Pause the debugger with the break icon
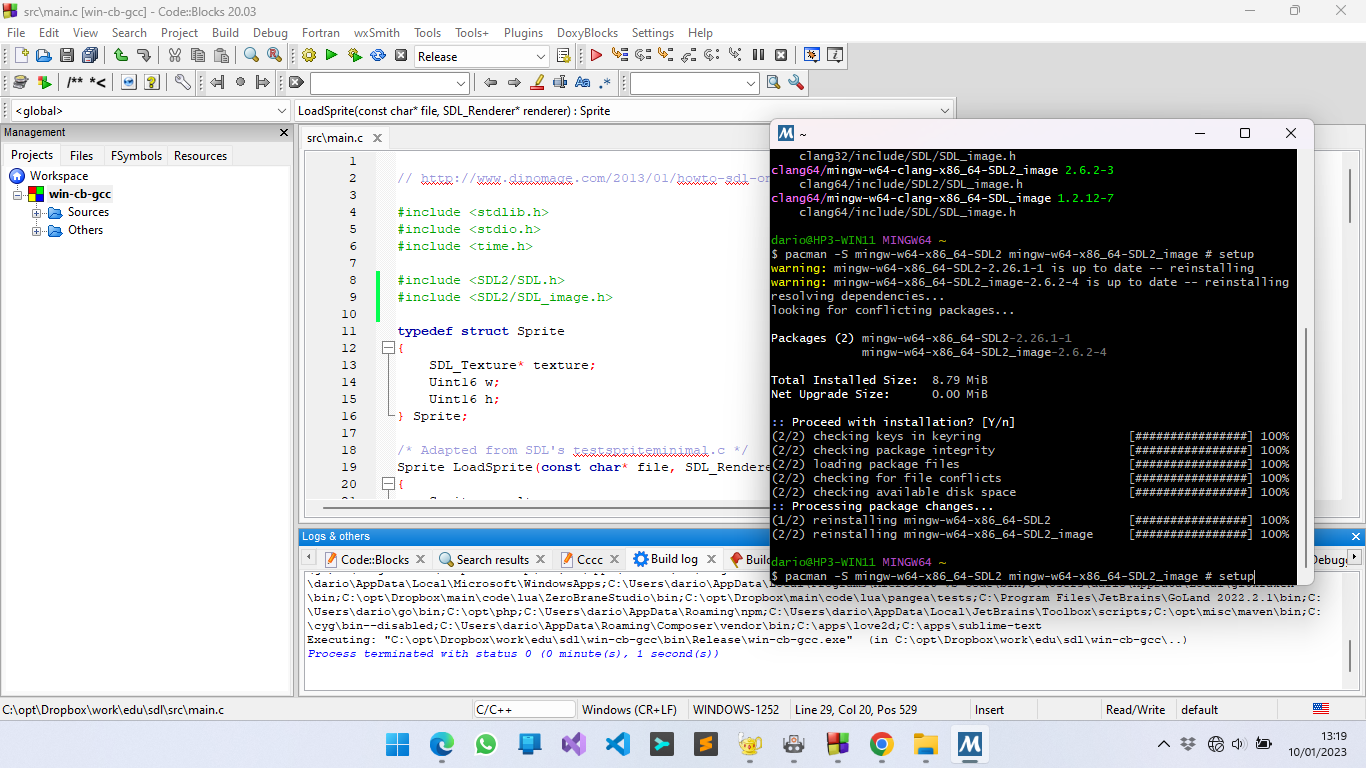The height and width of the screenshot is (768, 1366). pyautogui.click(x=758, y=56)
